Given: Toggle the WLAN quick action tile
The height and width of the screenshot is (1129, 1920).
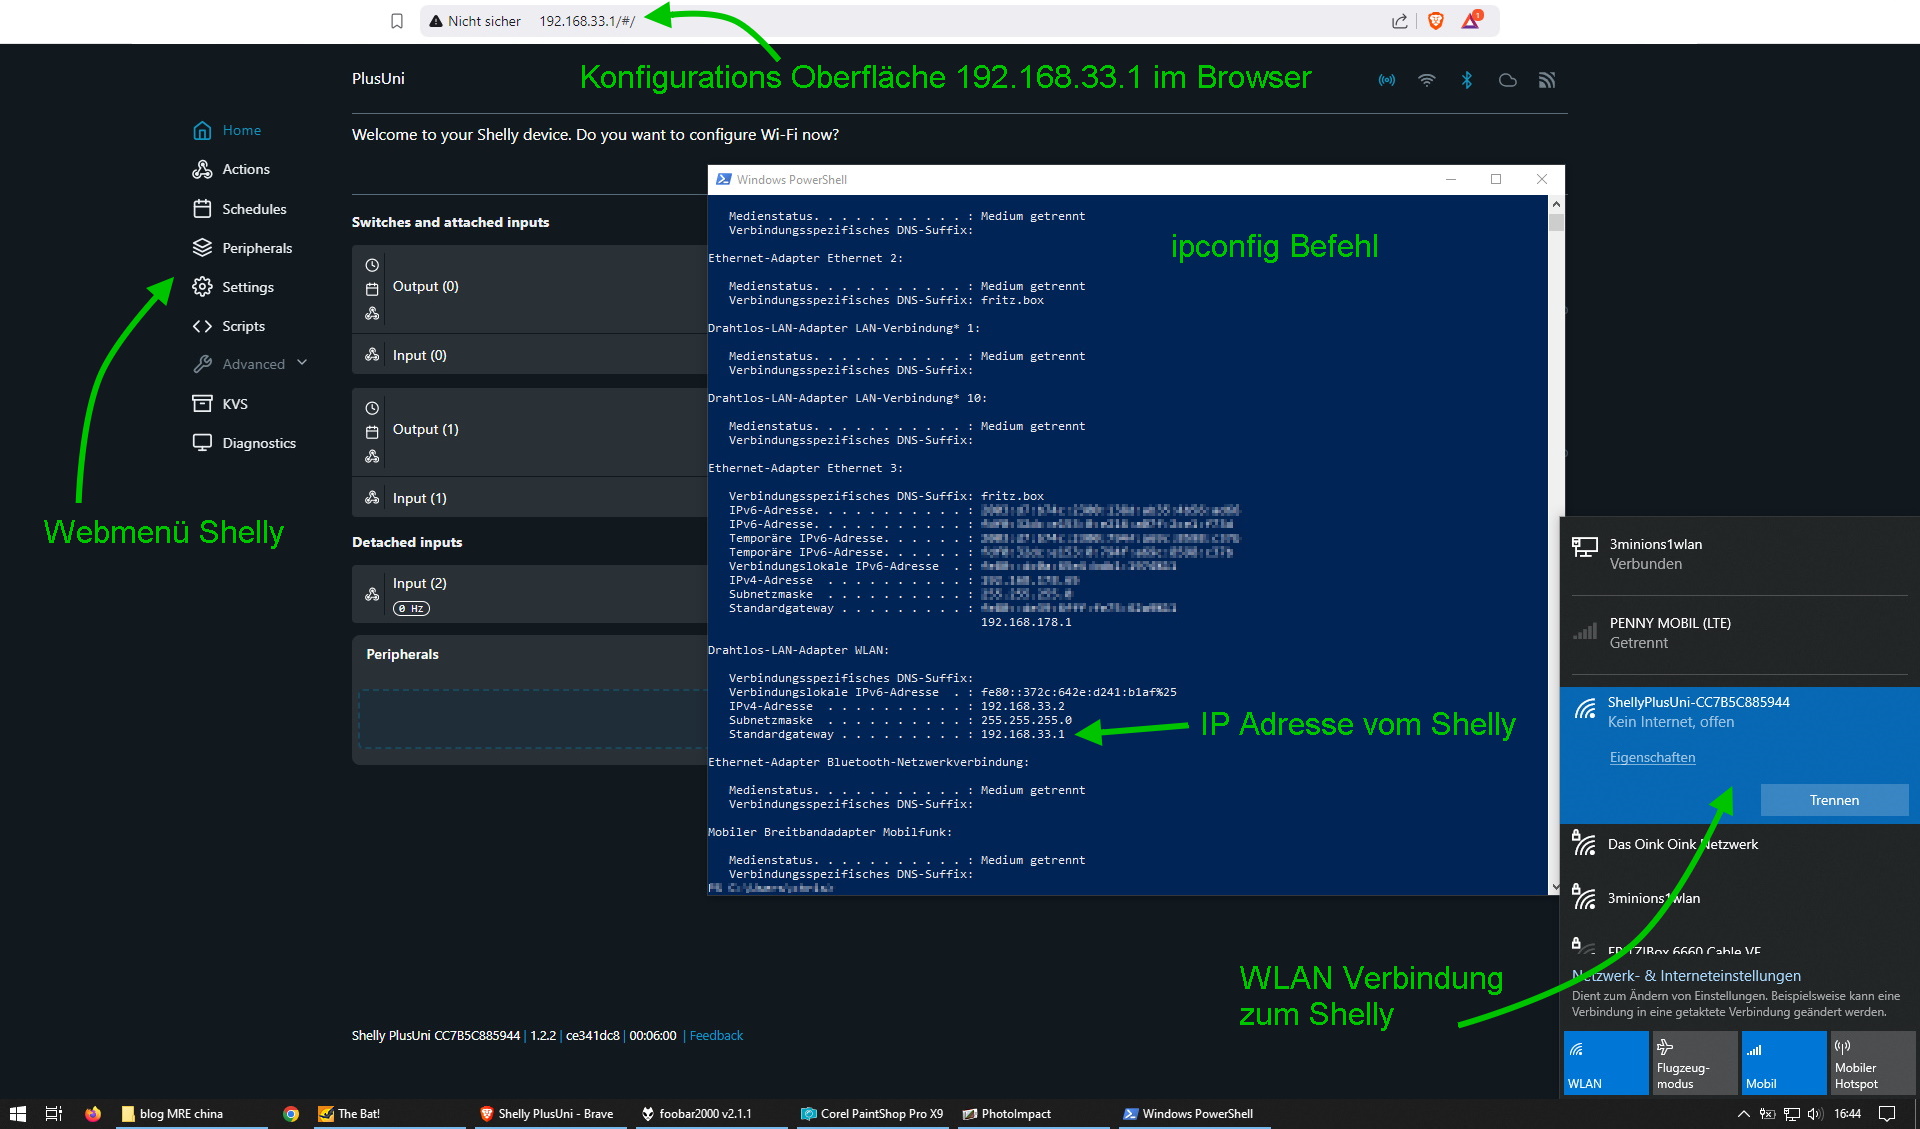Looking at the screenshot, I should 1606,1063.
